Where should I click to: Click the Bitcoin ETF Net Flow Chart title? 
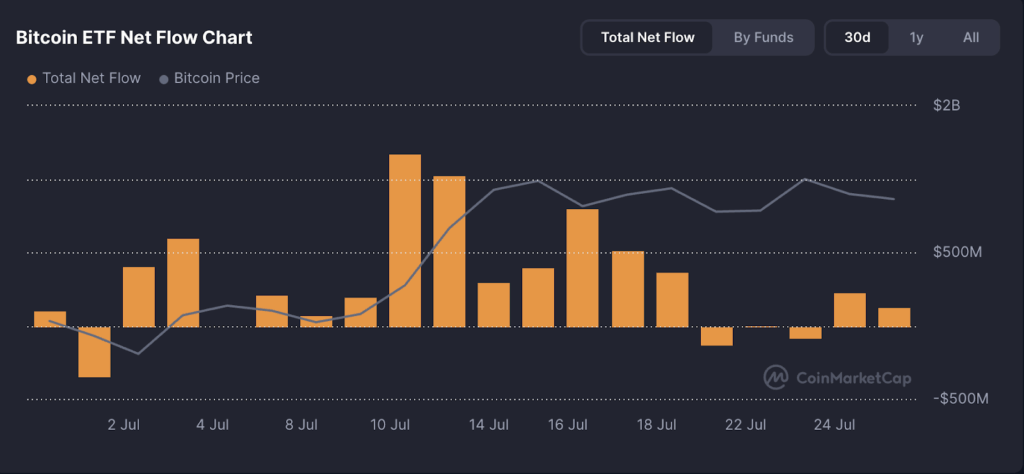pos(134,38)
